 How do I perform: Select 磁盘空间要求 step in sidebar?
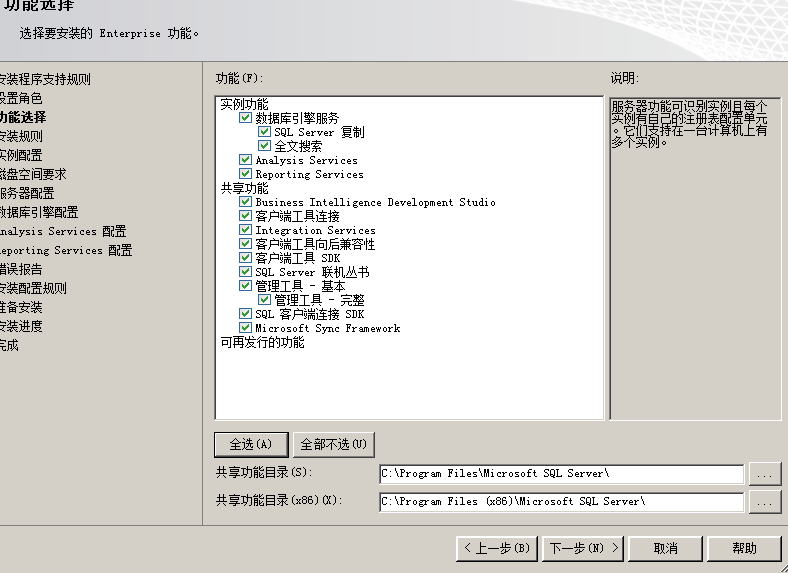coord(33,174)
